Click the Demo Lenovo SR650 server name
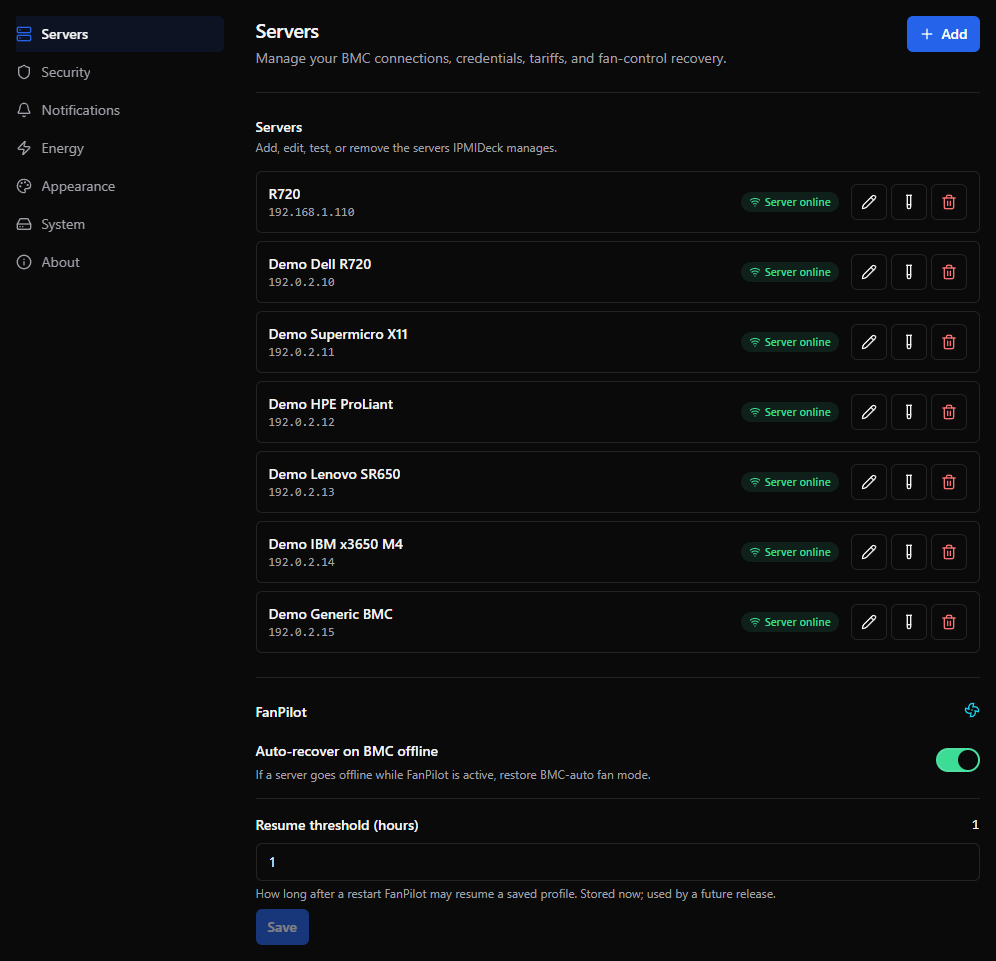The height and width of the screenshot is (961, 996). [334, 474]
